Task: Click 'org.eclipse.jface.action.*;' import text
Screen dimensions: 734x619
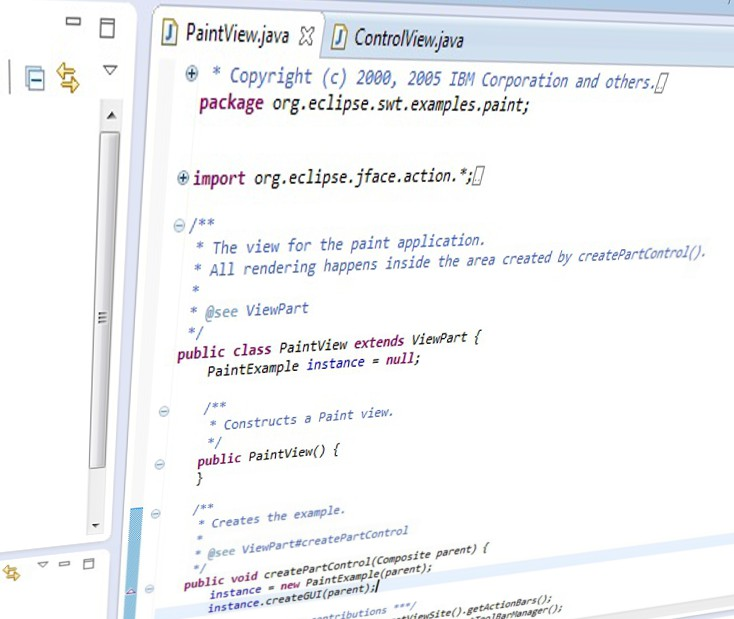Action: tap(363, 177)
